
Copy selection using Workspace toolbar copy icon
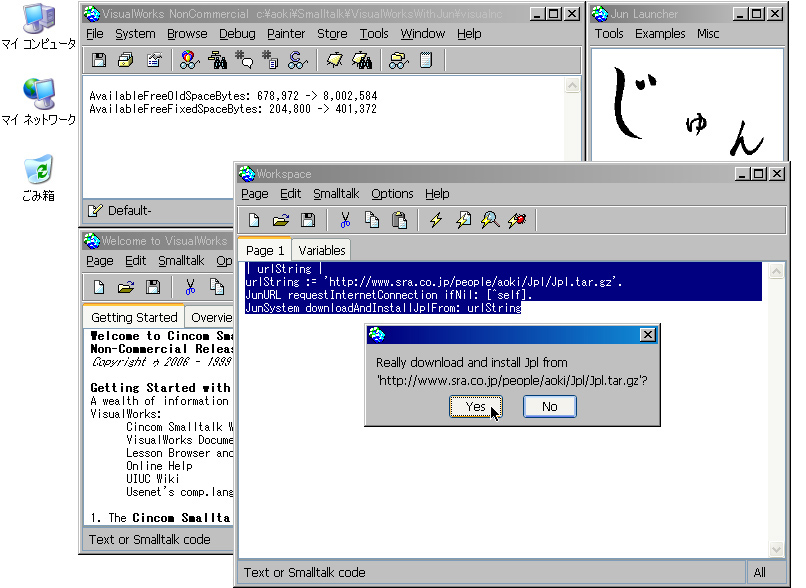pyautogui.click(x=372, y=220)
